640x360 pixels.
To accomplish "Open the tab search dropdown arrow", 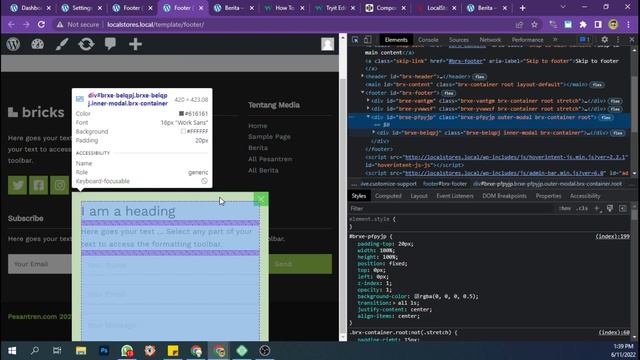I will pos(563,7).
